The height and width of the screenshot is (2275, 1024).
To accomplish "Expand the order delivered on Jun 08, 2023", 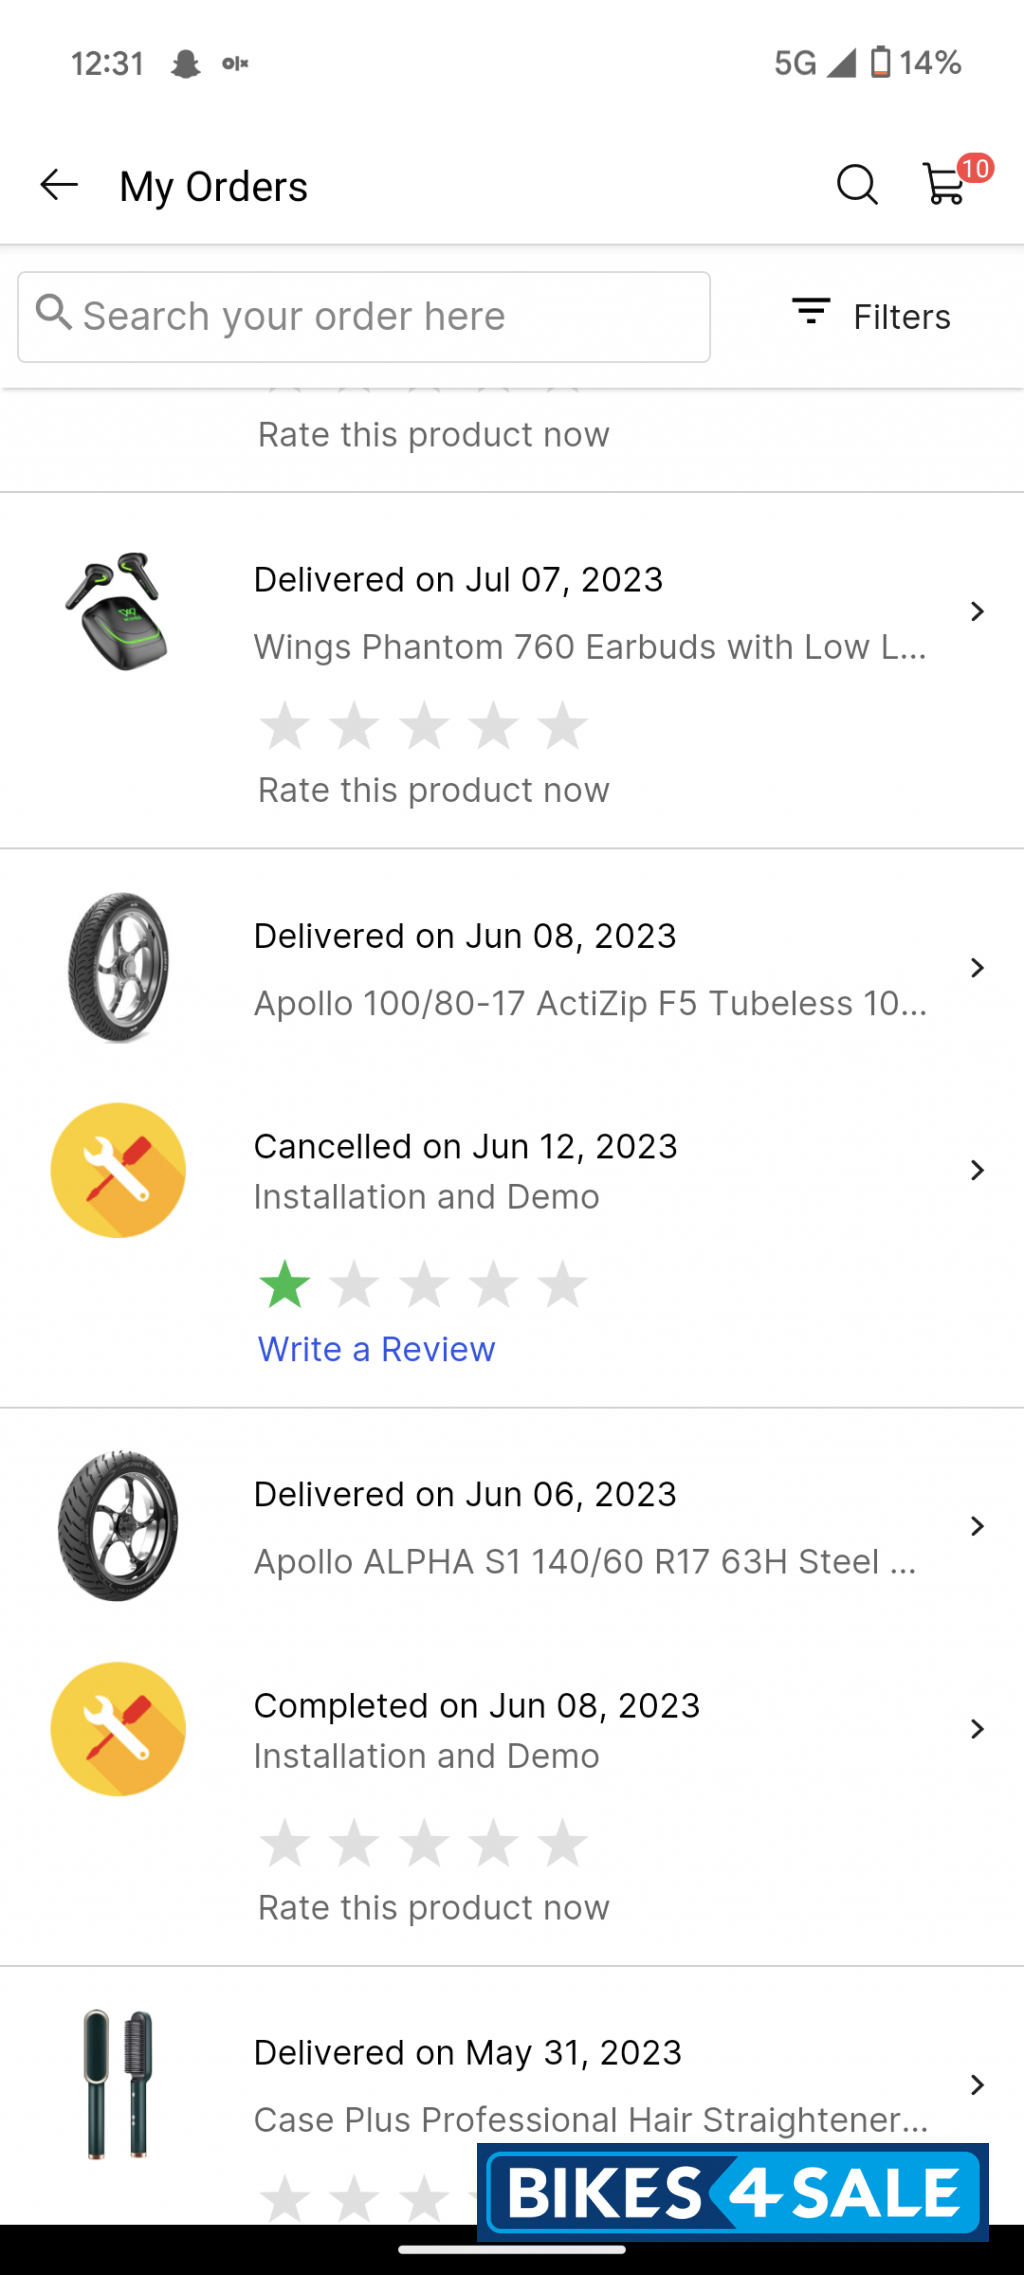I will (x=977, y=967).
